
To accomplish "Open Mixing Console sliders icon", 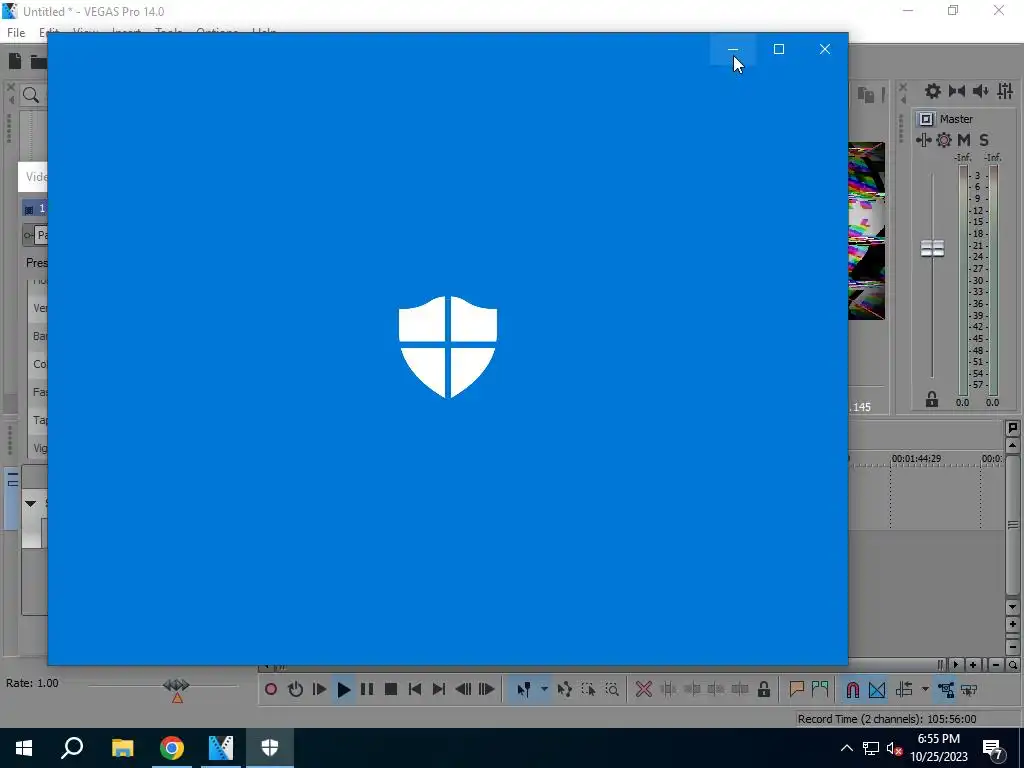I will coord(1005,91).
